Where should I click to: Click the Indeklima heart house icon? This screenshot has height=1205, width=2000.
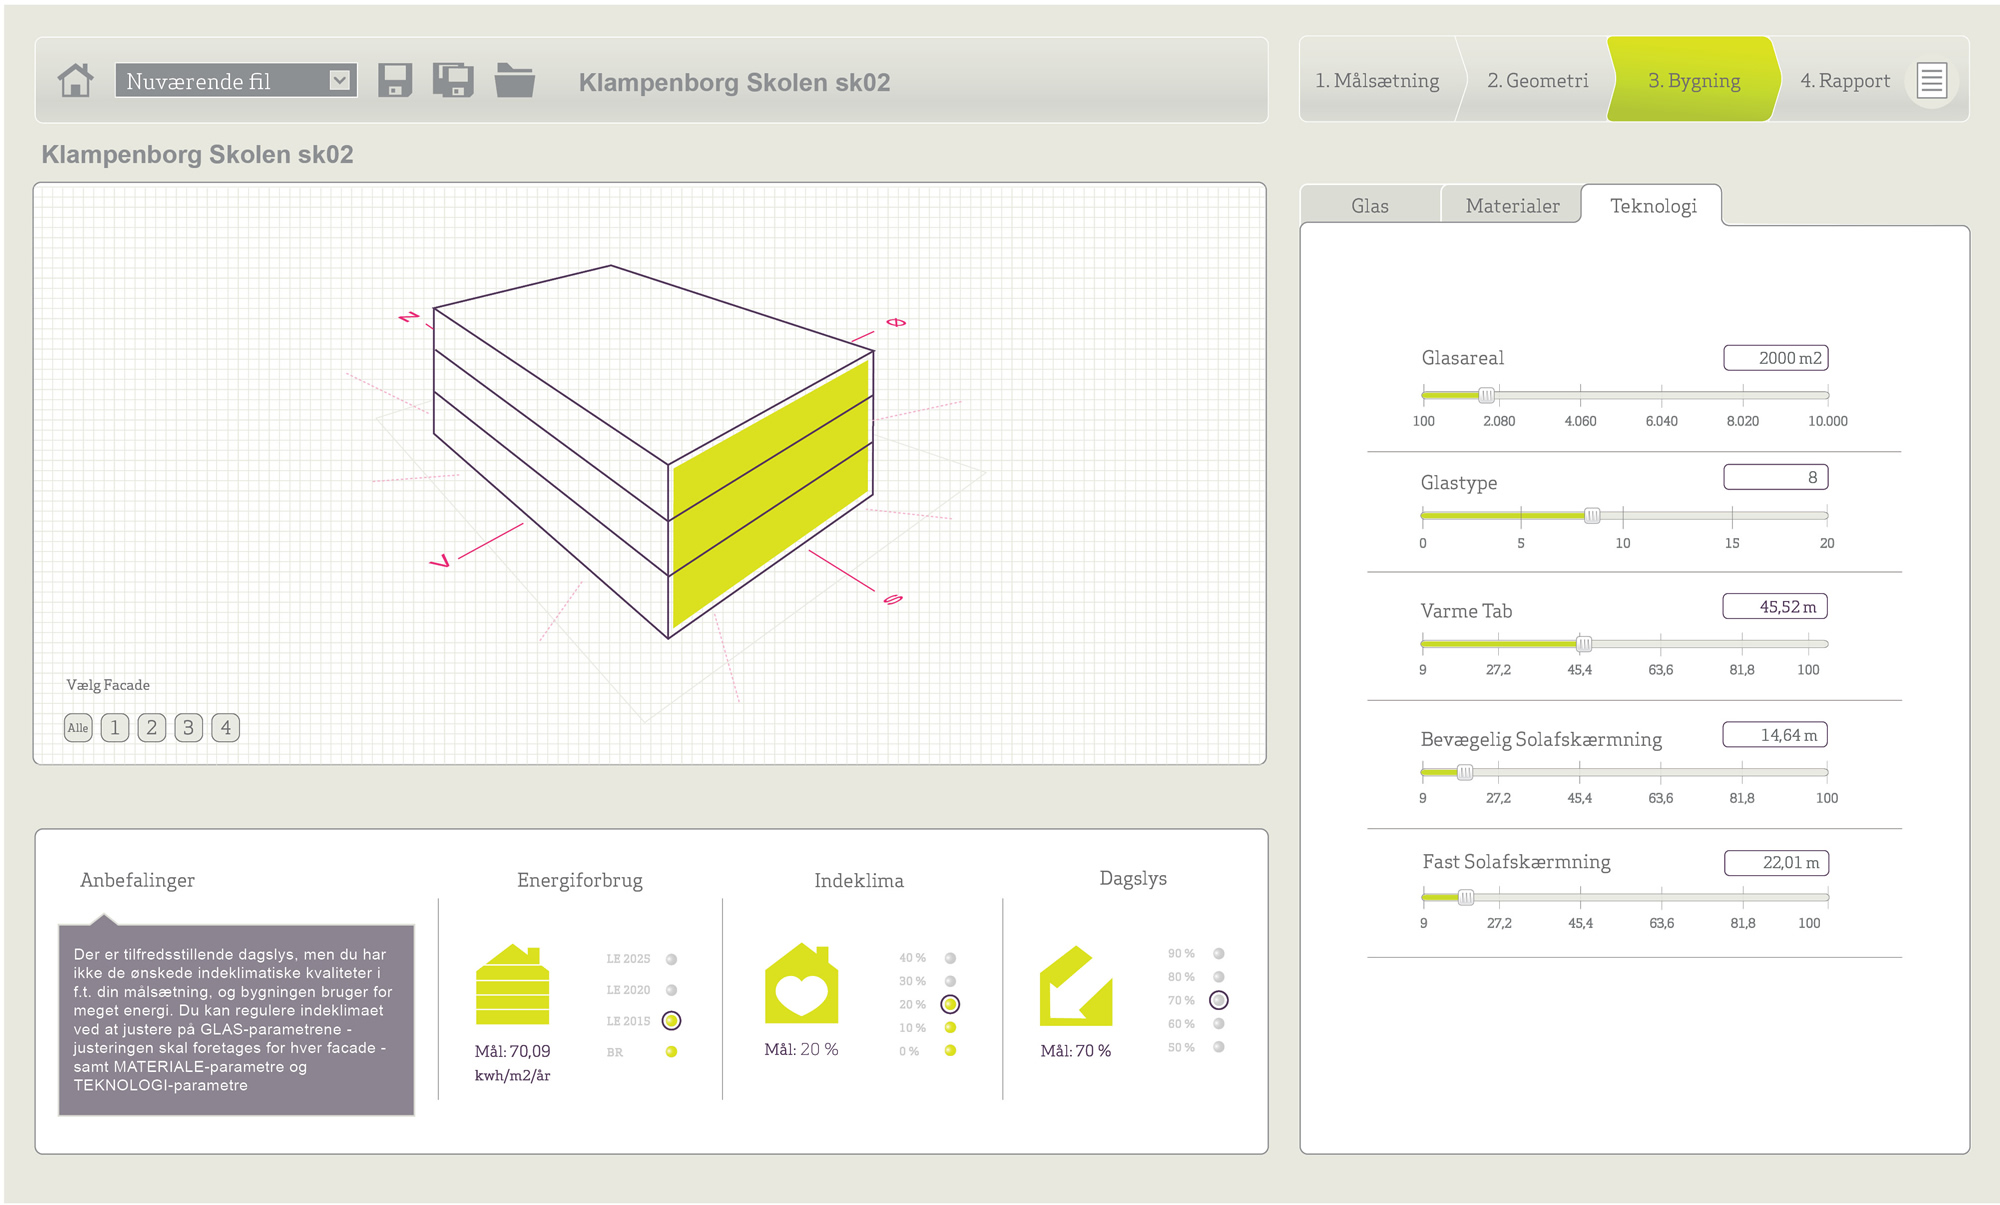click(801, 984)
